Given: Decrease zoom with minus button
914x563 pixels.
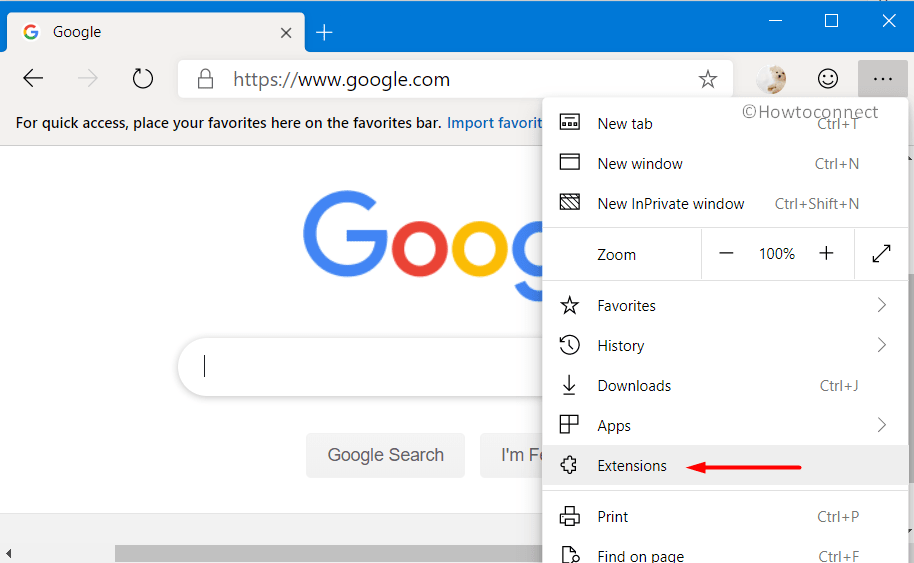Looking at the screenshot, I should click(x=726, y=254).
